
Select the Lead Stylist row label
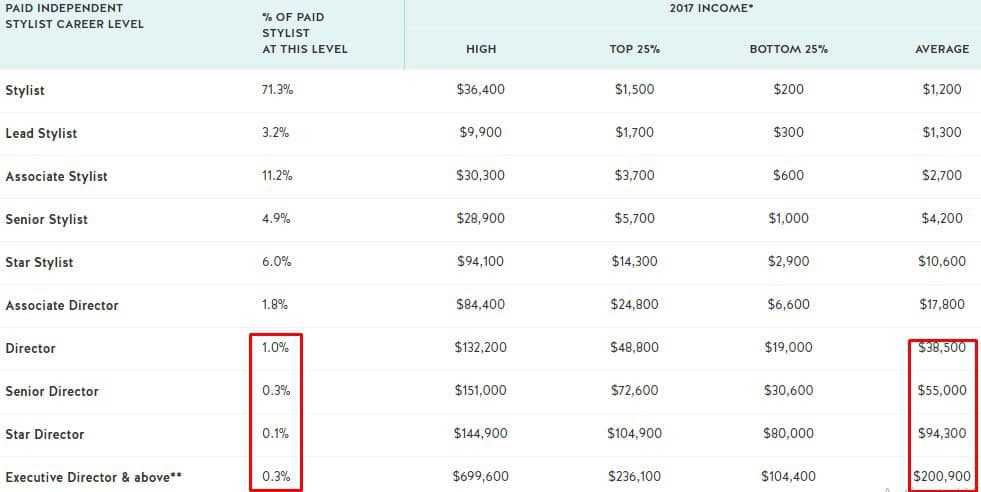tap(41, 133)
